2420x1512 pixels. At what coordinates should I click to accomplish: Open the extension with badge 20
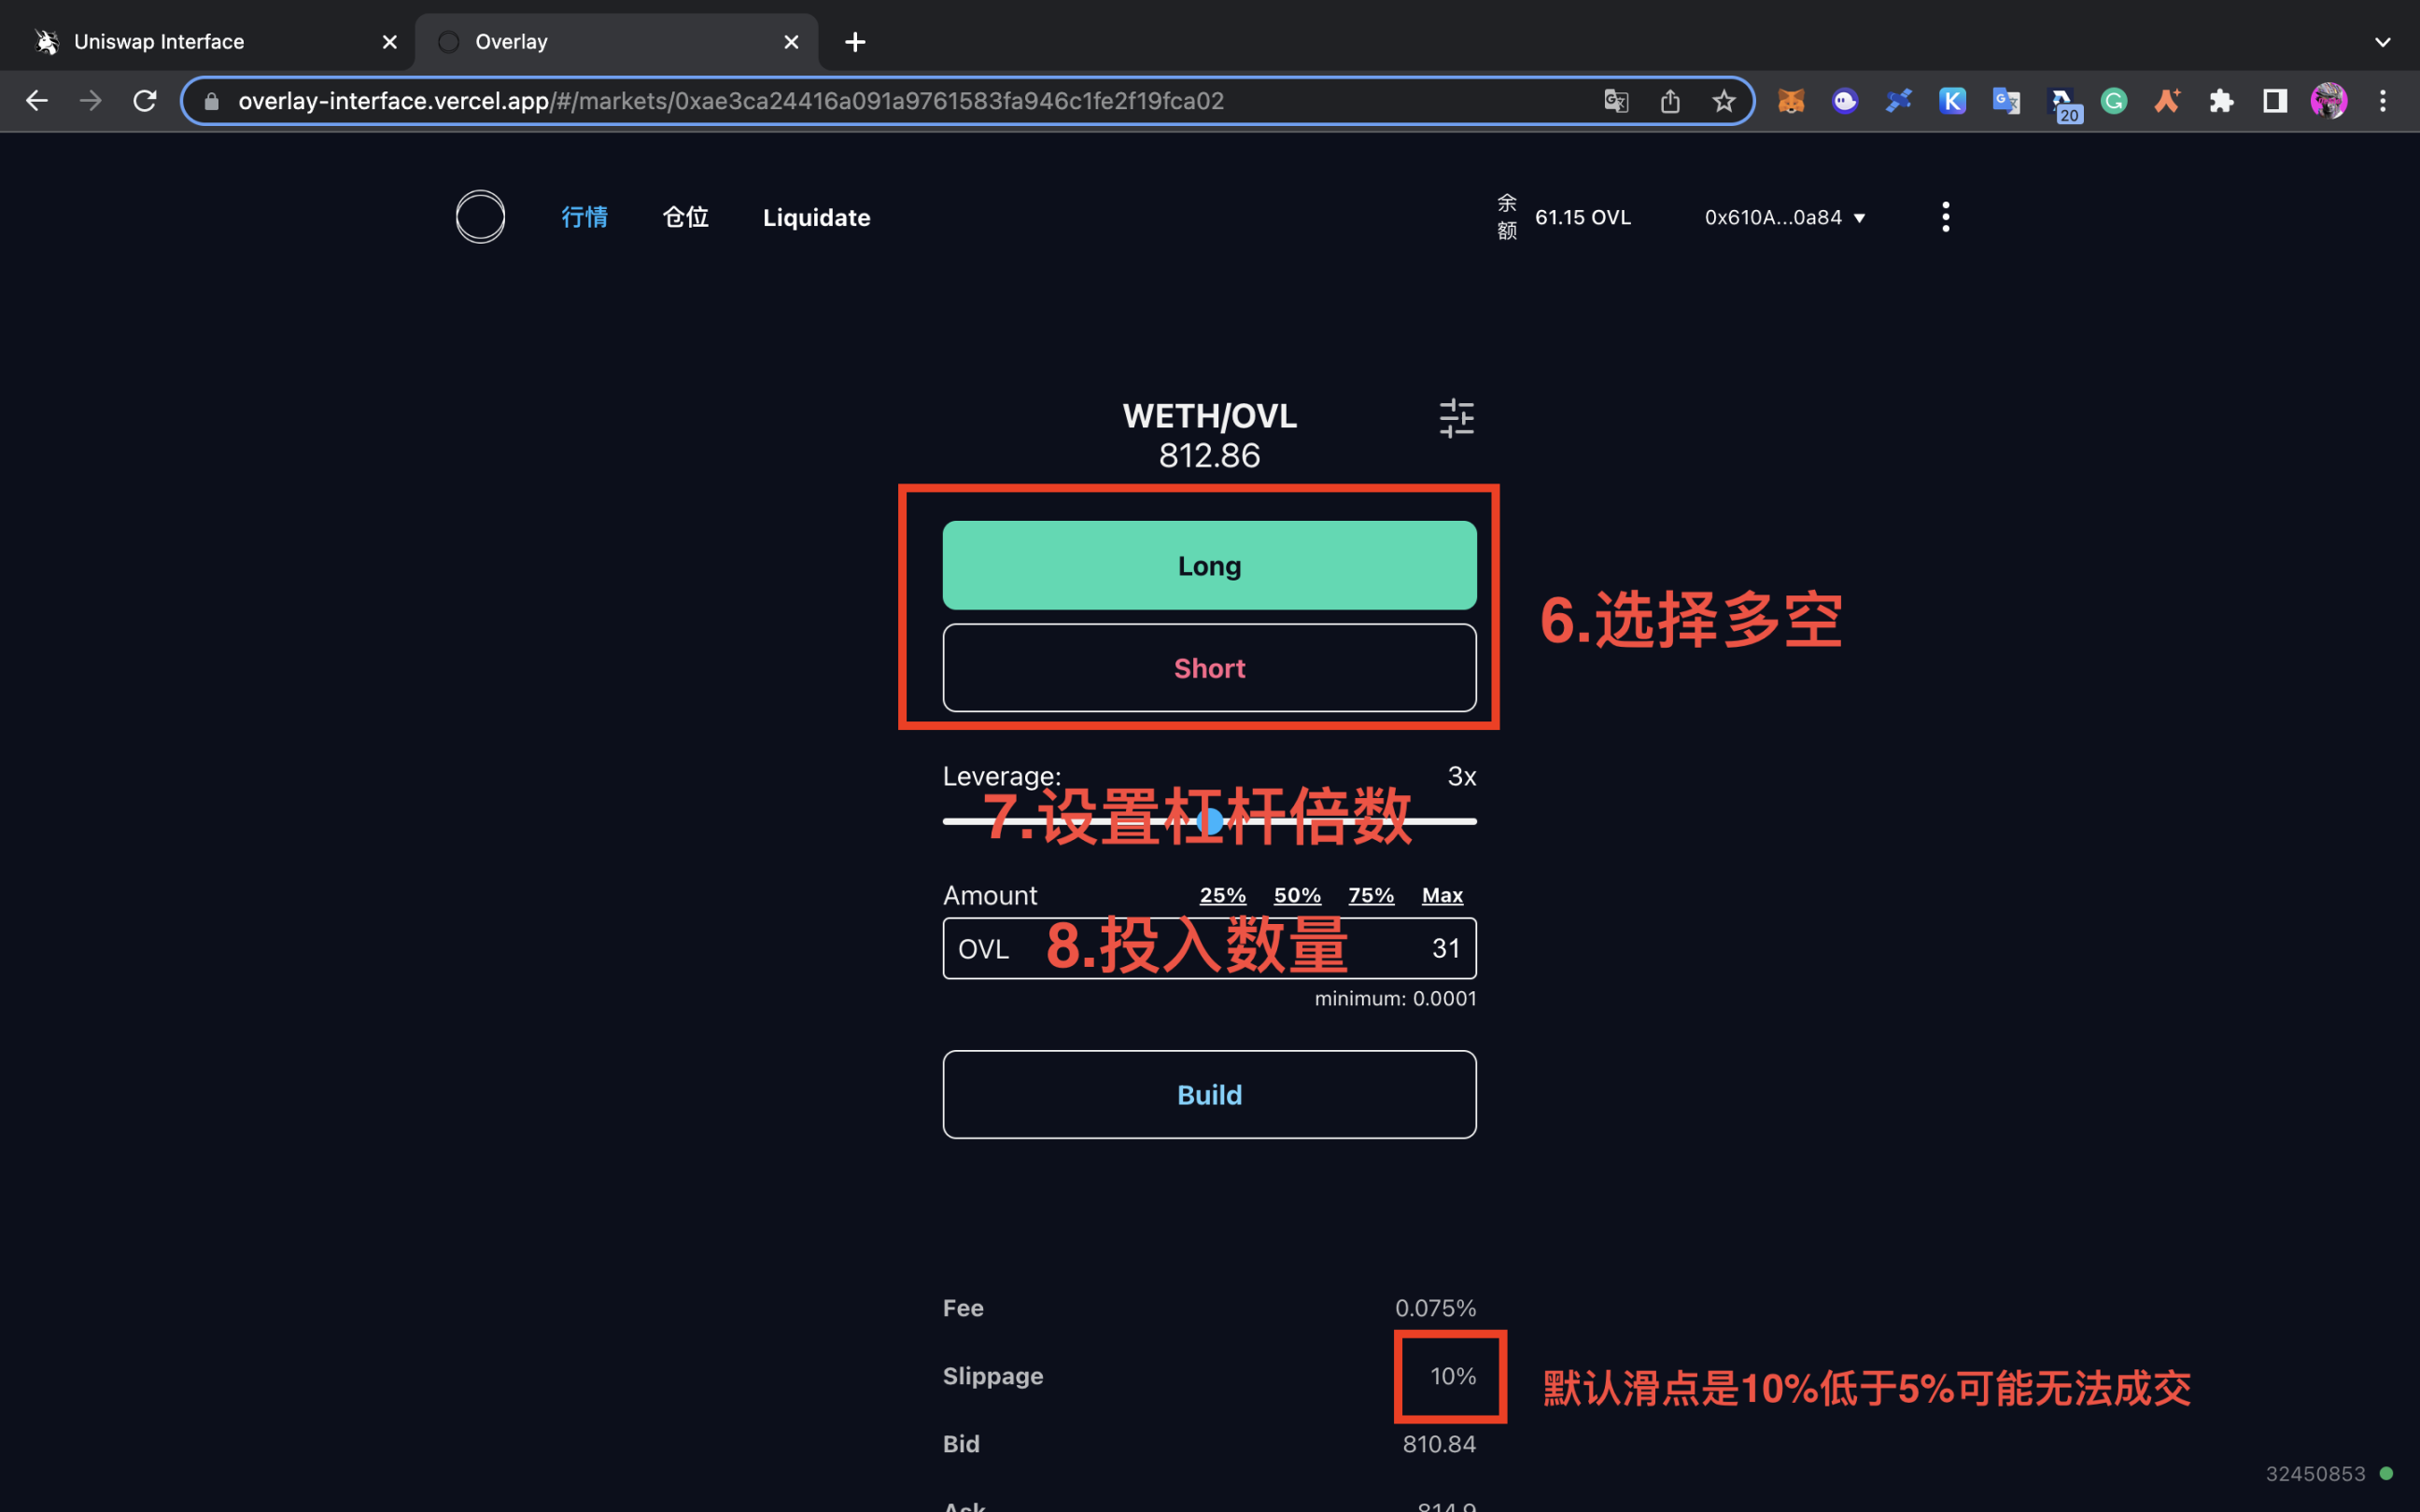[2063, 103]
